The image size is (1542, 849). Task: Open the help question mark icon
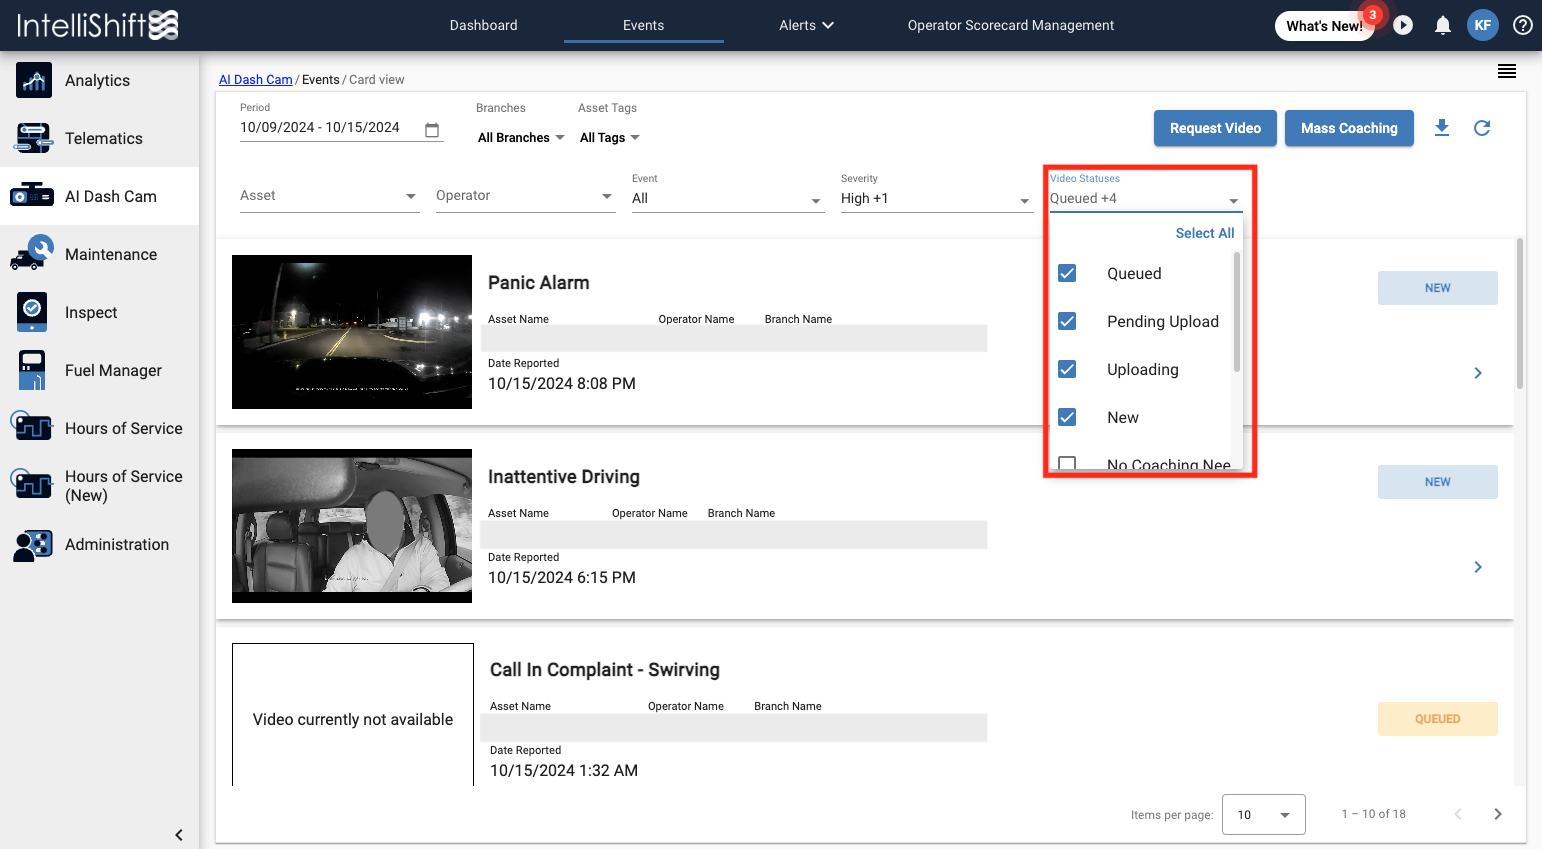click(x=1522, y=26)
